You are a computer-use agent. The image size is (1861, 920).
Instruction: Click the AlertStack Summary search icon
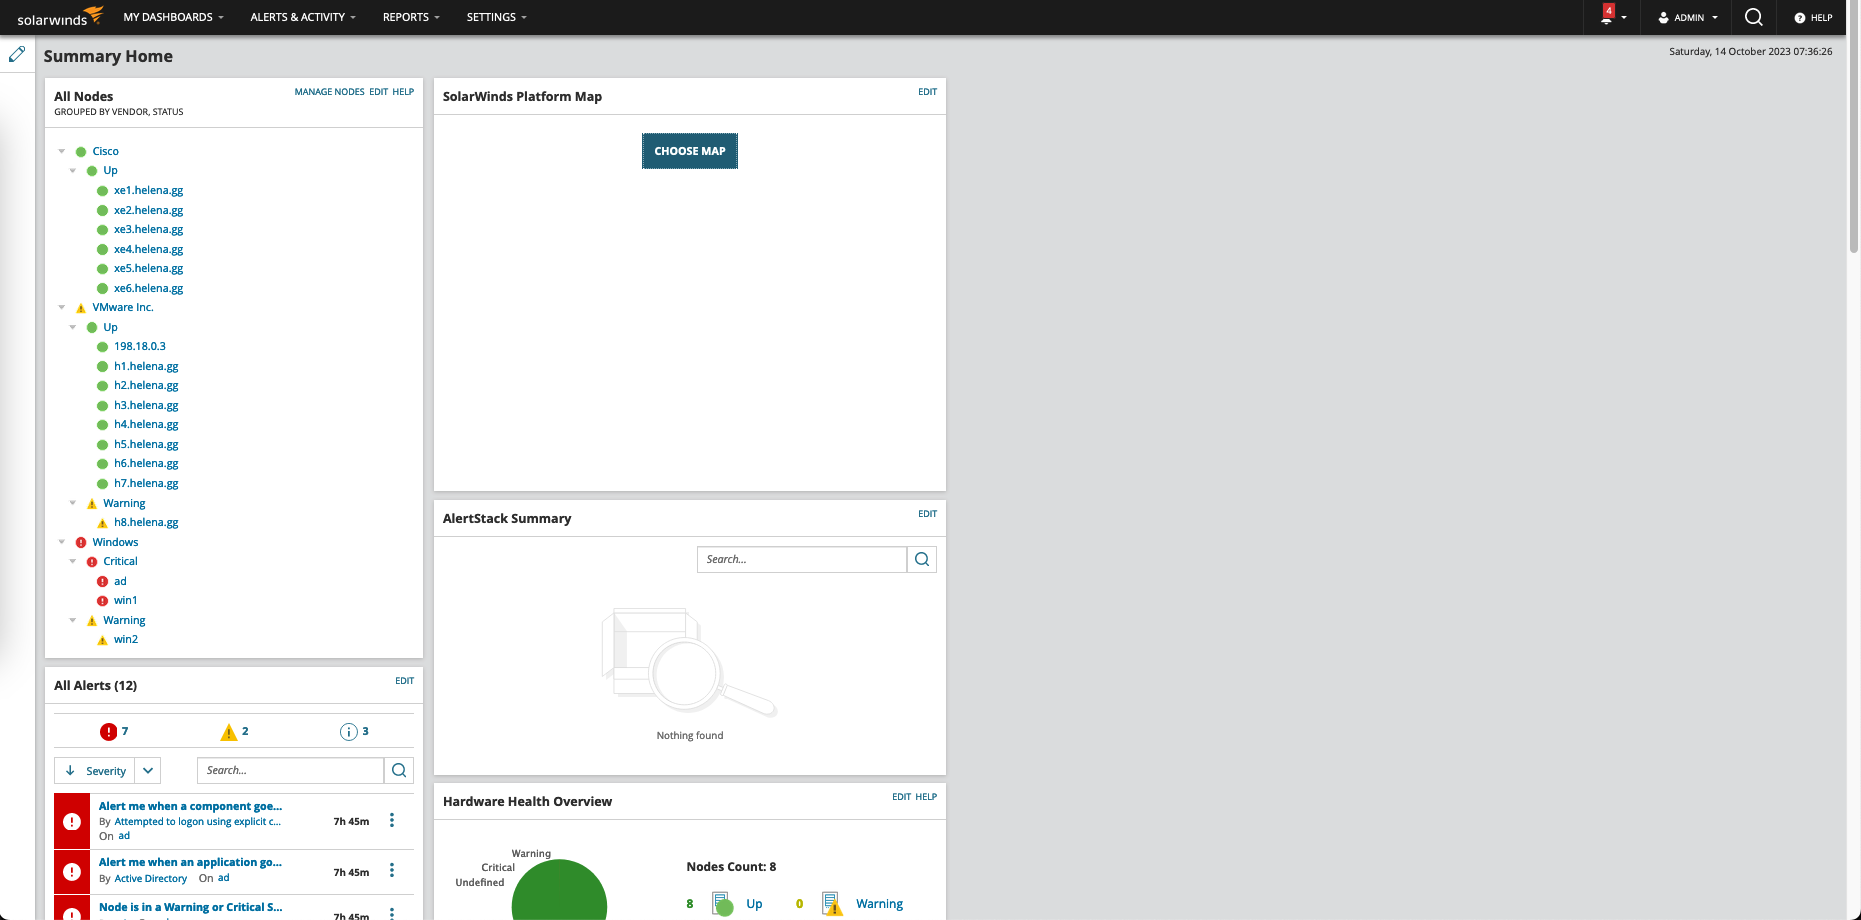tap(922, 560)
